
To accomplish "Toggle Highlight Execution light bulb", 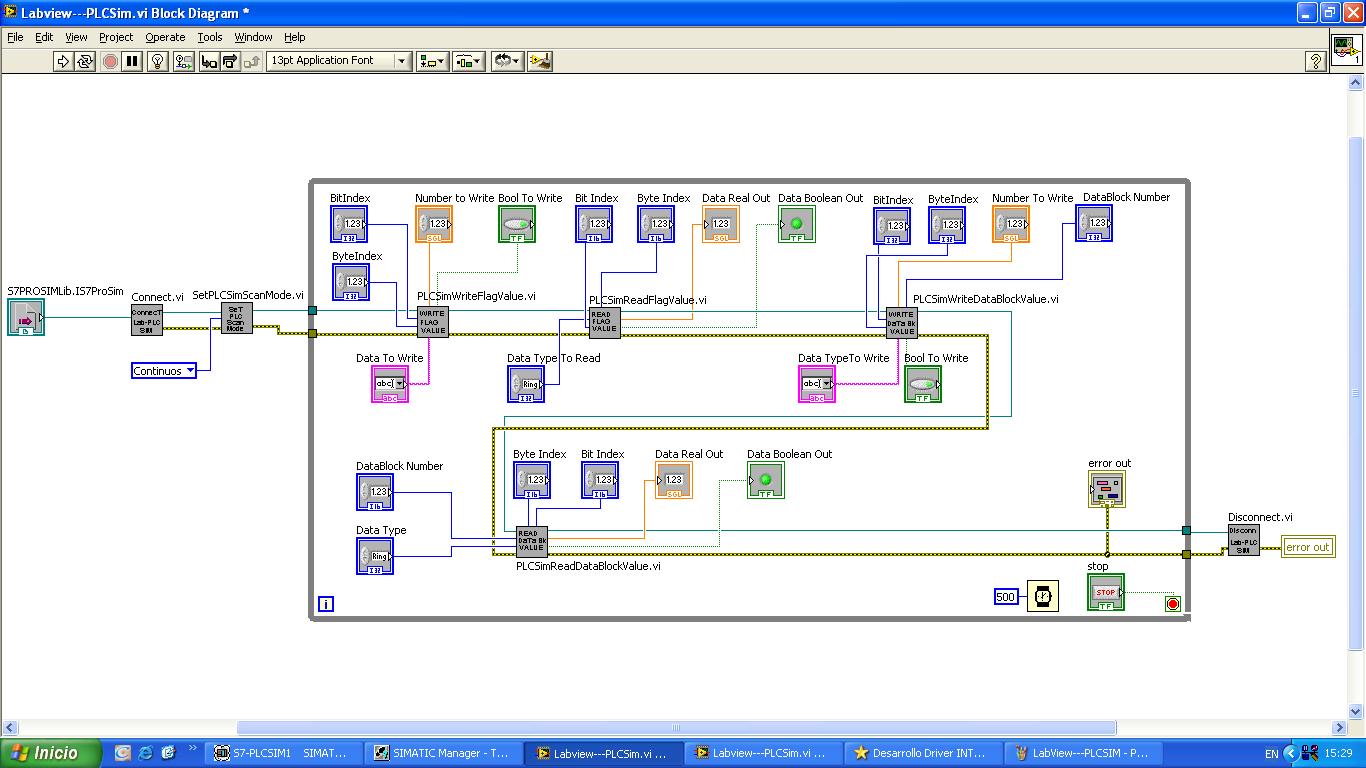I will 158,61.
